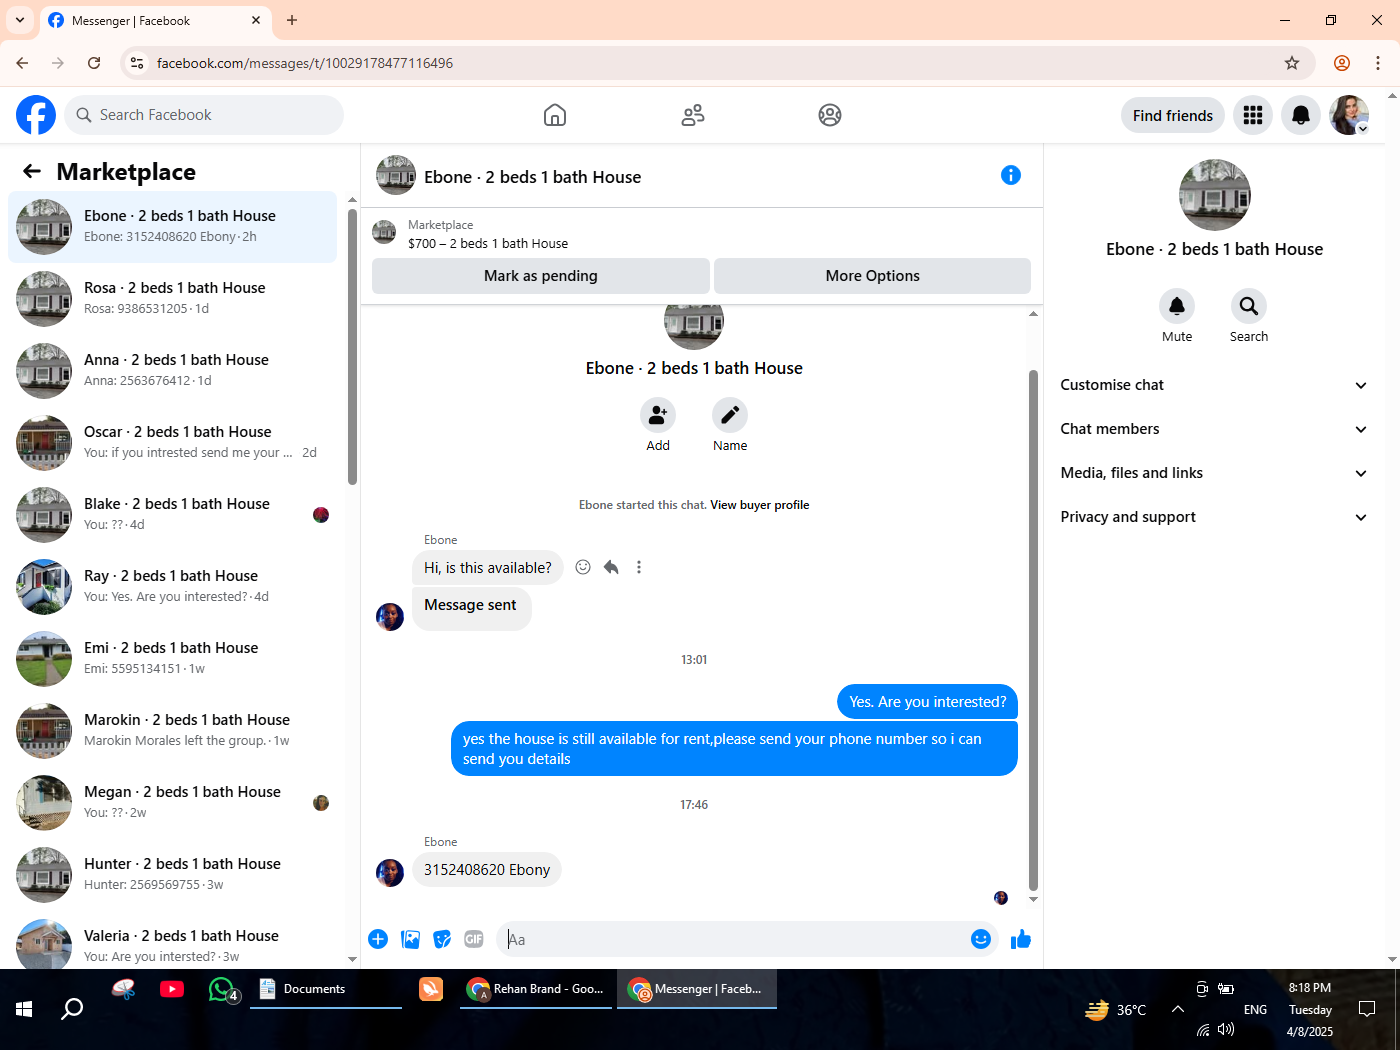Expand the Customise chat section
This screenshot has width=1400, height=1050.
coord(1213,385)
